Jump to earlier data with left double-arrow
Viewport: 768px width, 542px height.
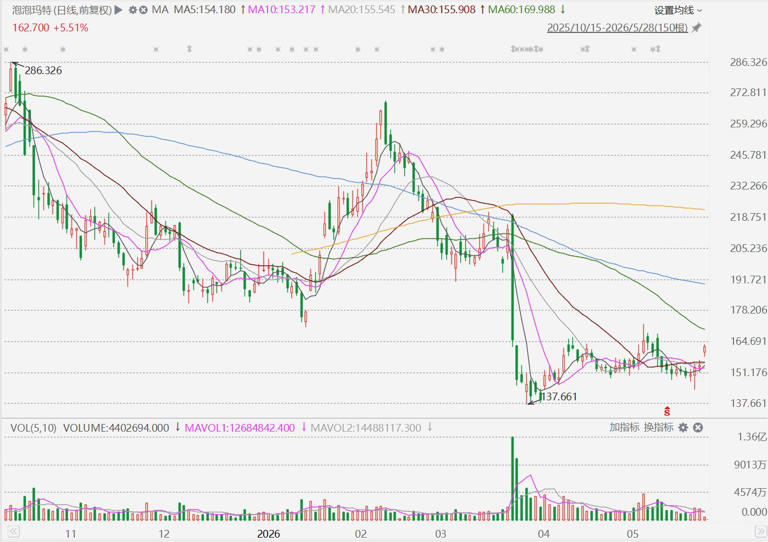13,532
